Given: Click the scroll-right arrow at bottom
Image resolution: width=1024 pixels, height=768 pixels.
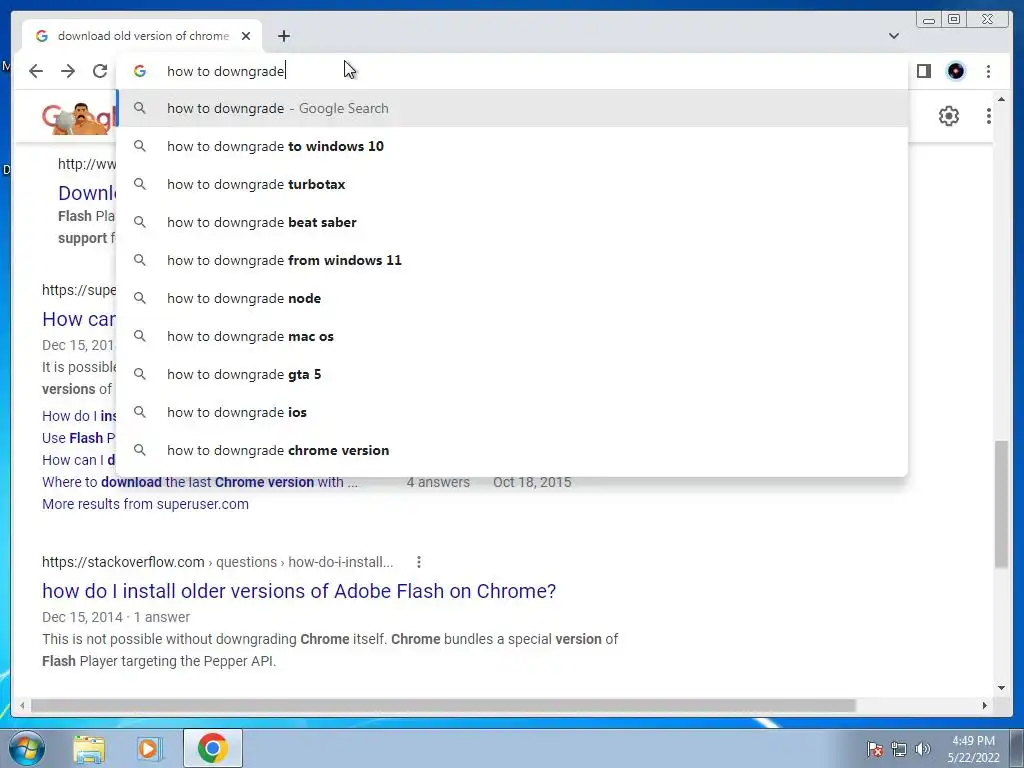Looking at the screenshot, I should coord(985,705).
